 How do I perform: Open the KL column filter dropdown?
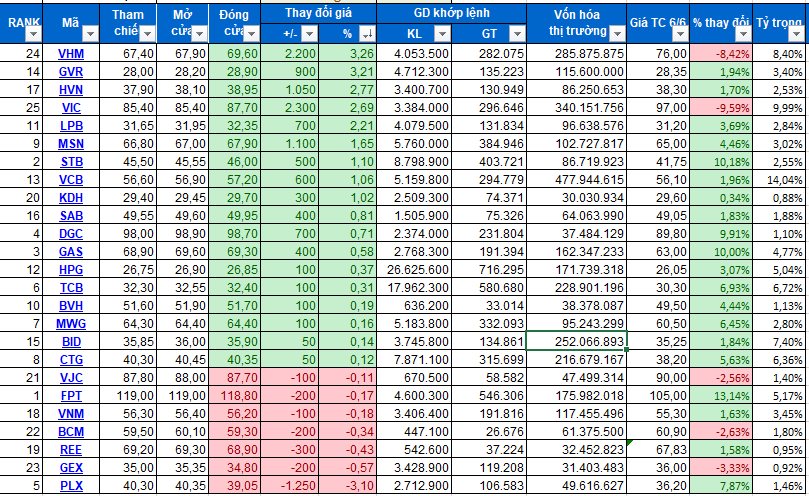coord(442,34)
